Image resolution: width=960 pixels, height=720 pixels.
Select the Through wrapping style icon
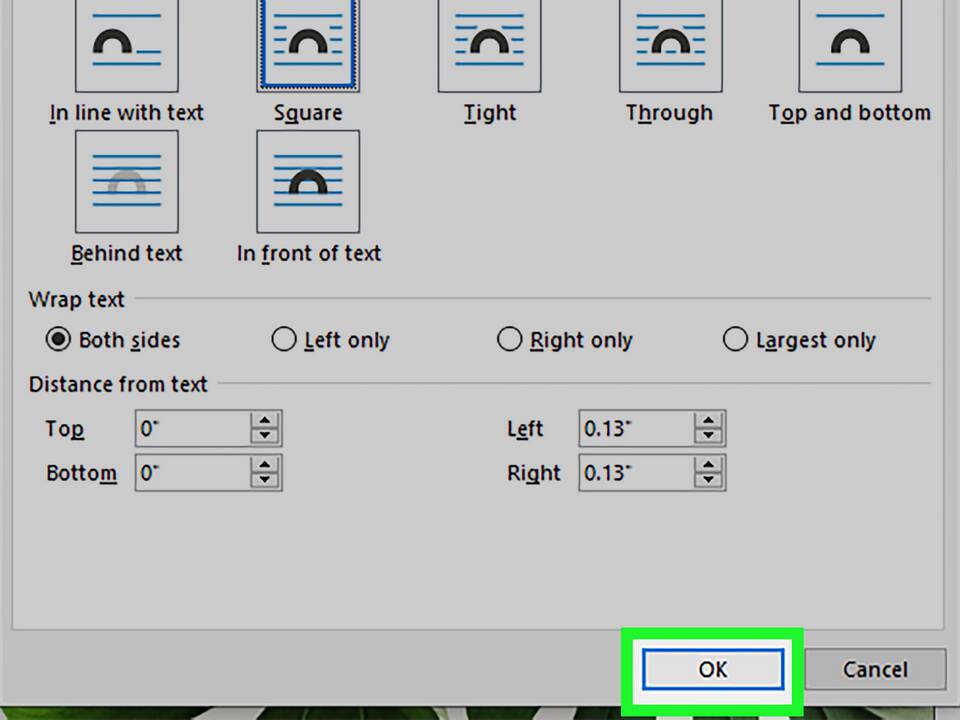point(670,46)
